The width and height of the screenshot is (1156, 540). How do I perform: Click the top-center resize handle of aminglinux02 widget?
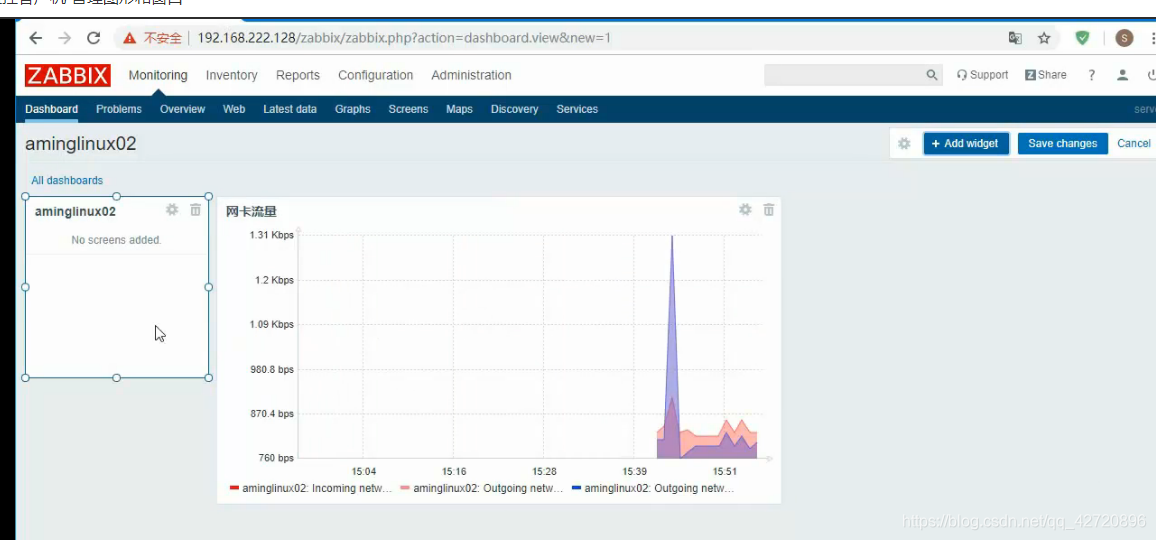point(116,196)
